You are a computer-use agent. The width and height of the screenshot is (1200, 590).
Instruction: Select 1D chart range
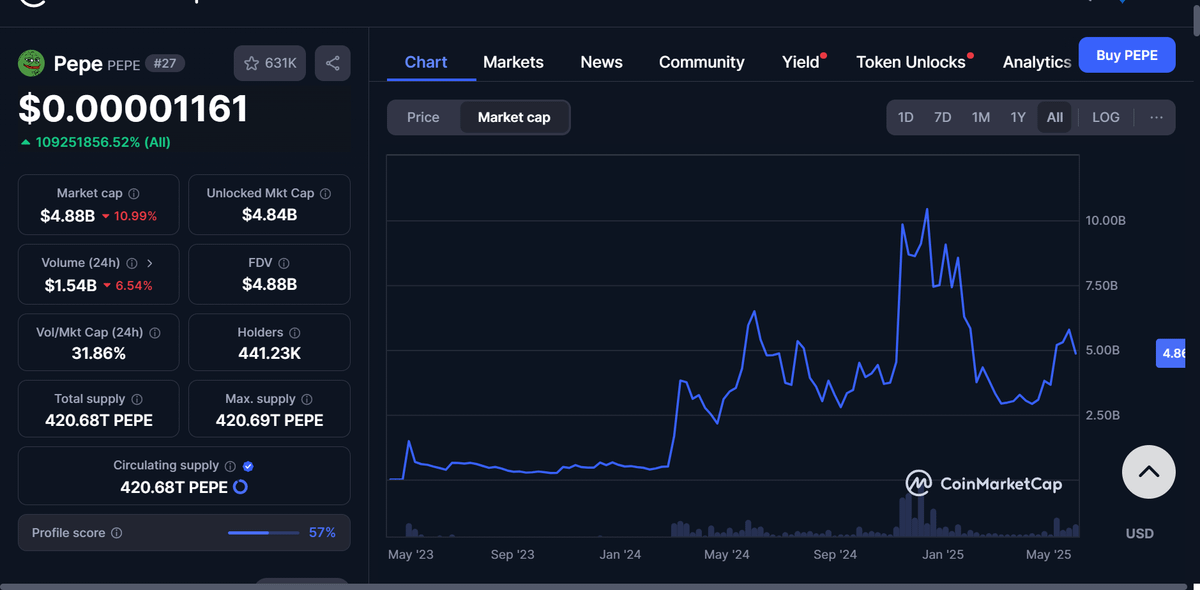906,117
